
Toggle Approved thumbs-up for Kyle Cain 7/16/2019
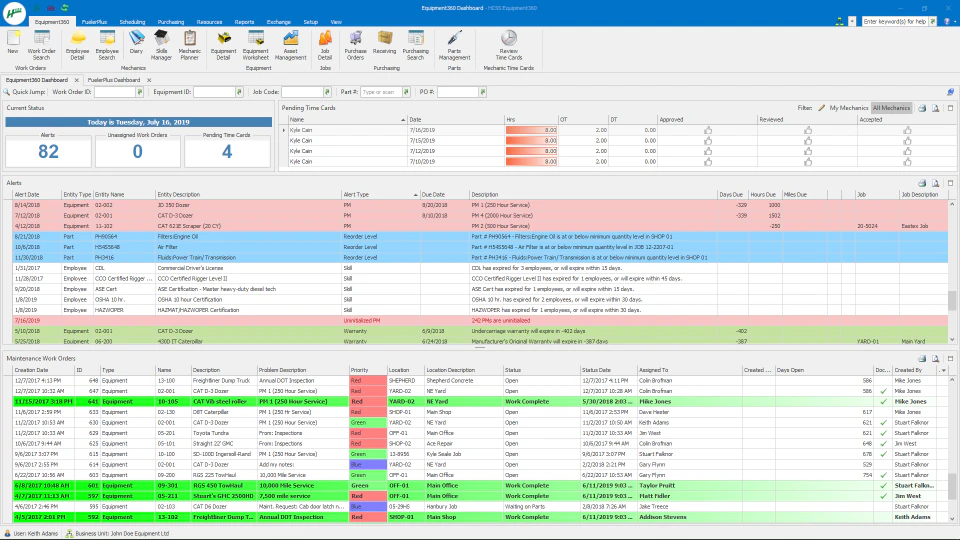click(708, 130)
